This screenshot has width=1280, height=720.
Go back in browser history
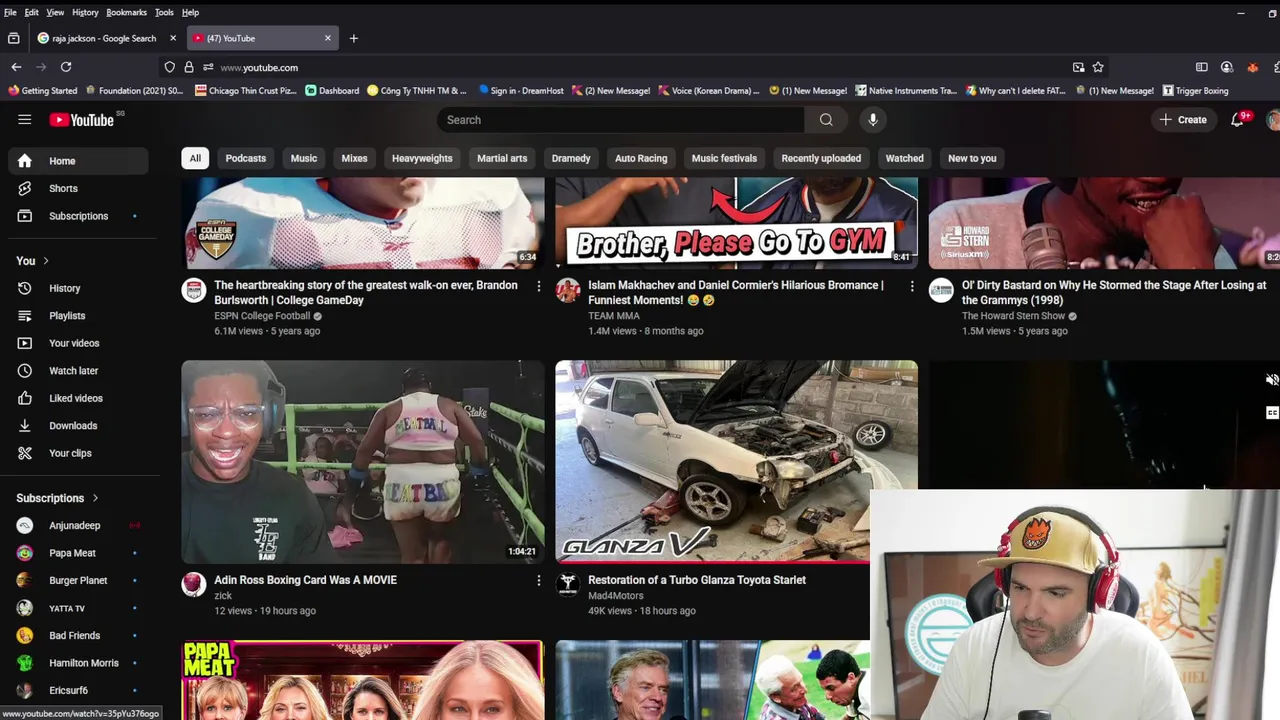pos(16,67)
